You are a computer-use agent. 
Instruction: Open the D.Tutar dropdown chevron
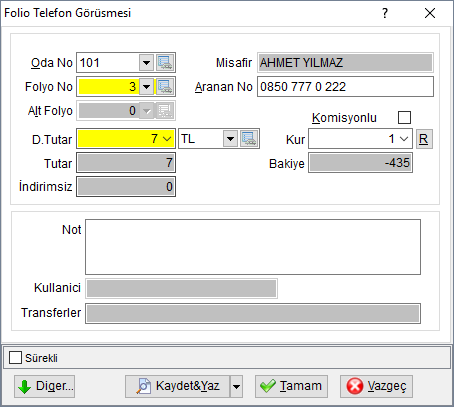point(167,139)
